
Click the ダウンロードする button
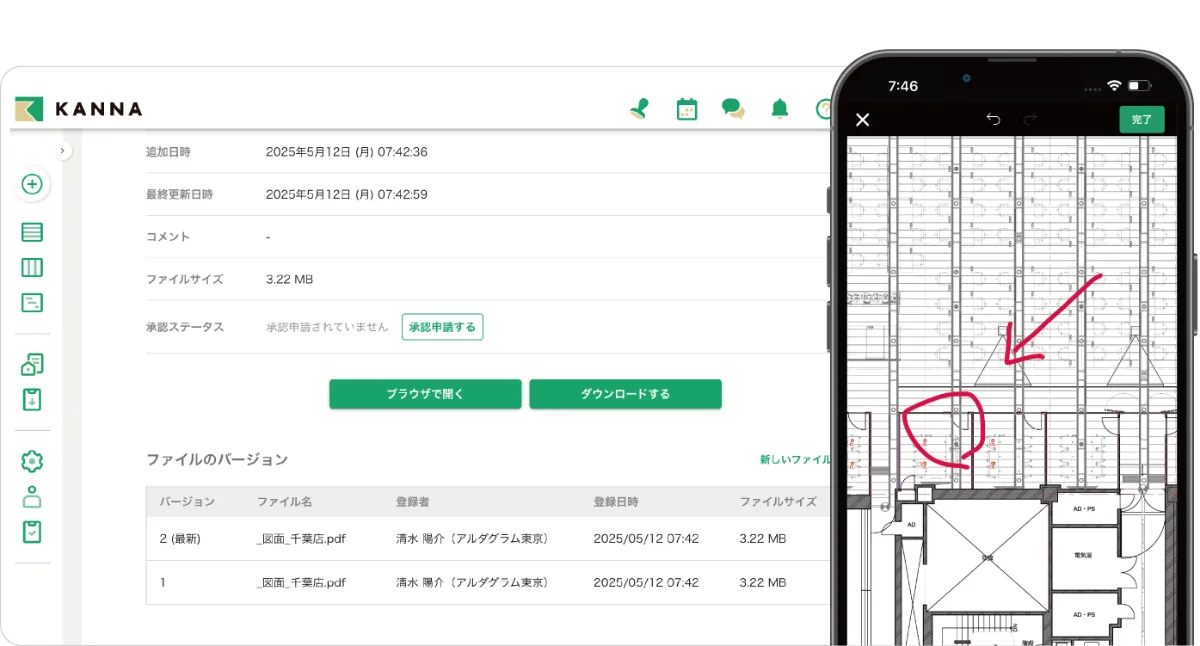[625, 394]
